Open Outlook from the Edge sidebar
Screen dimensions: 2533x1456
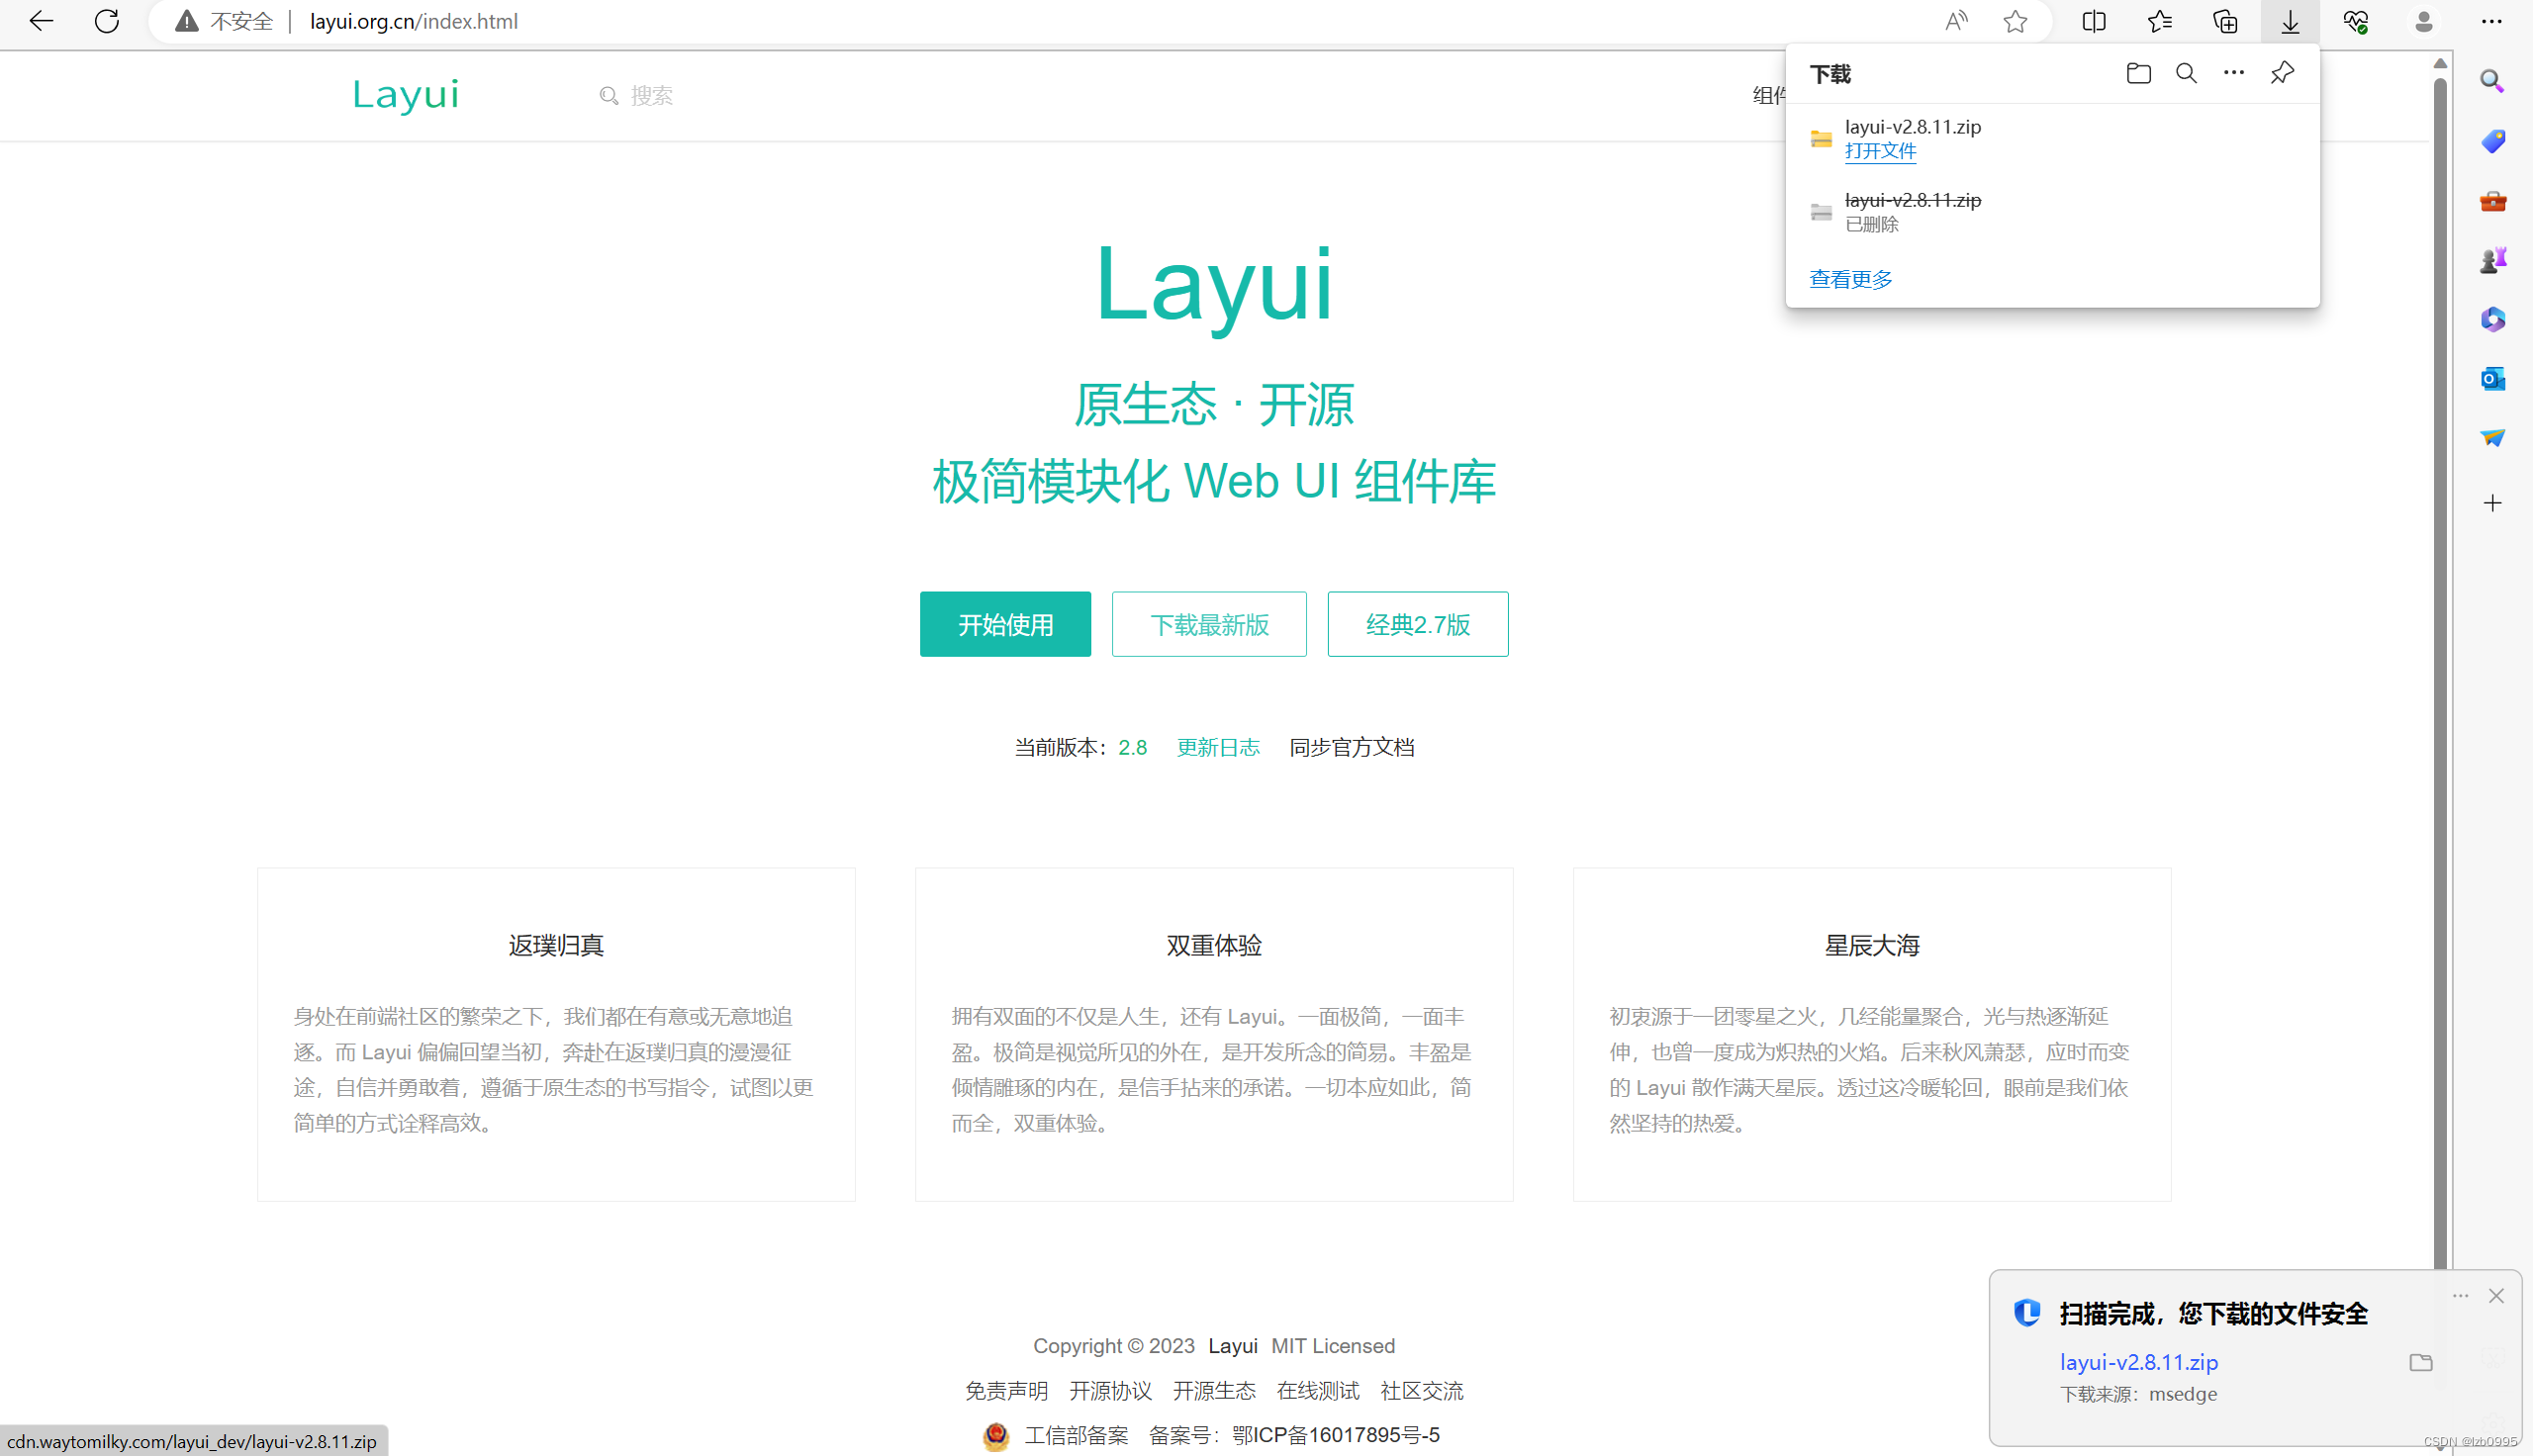[x=2492, y=379]
